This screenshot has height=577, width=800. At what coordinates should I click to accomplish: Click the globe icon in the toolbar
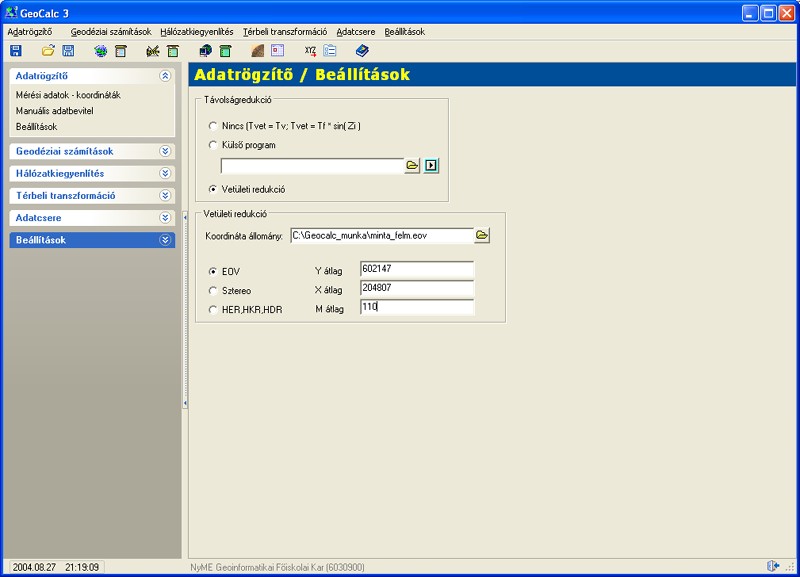[x=101, y=51]
